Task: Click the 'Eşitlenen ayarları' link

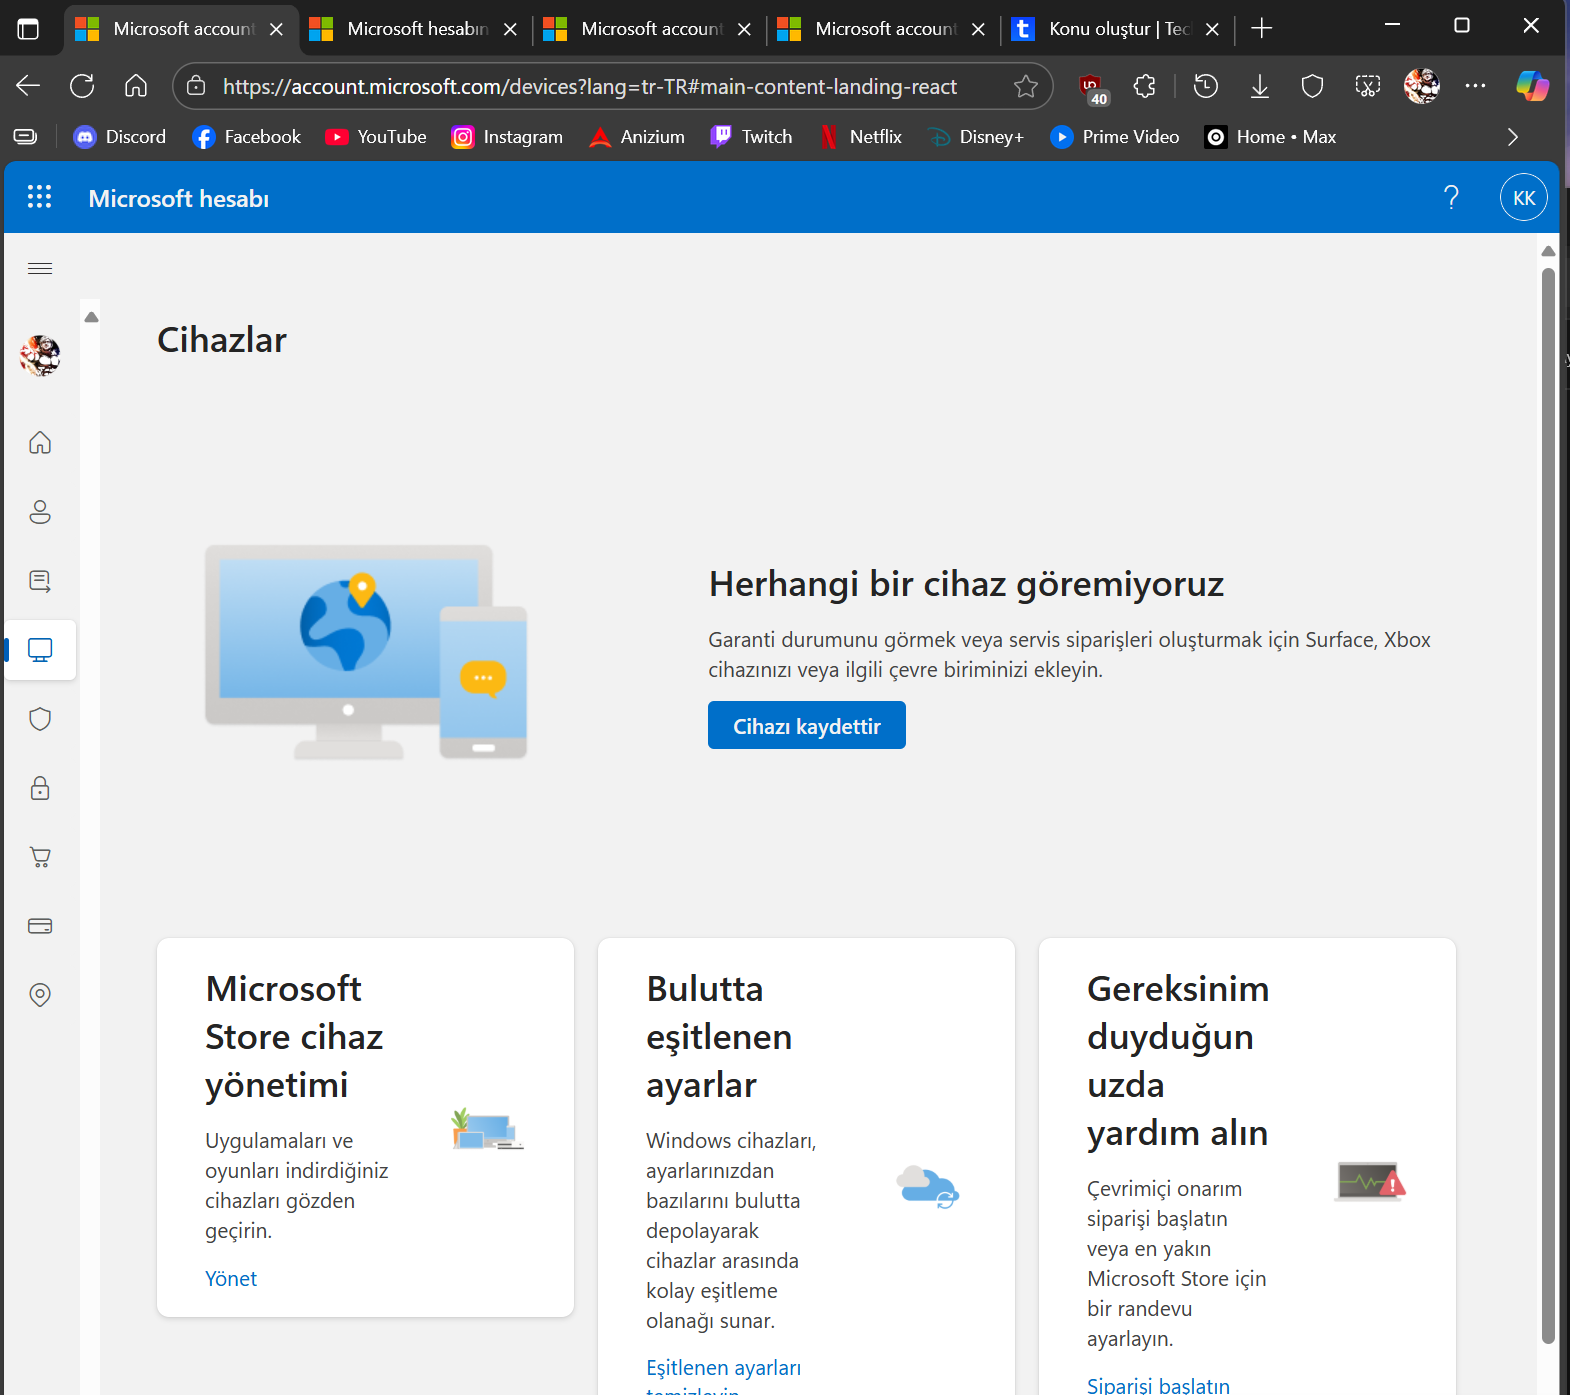Action: pyautogui.click(x=723, y=1367)
